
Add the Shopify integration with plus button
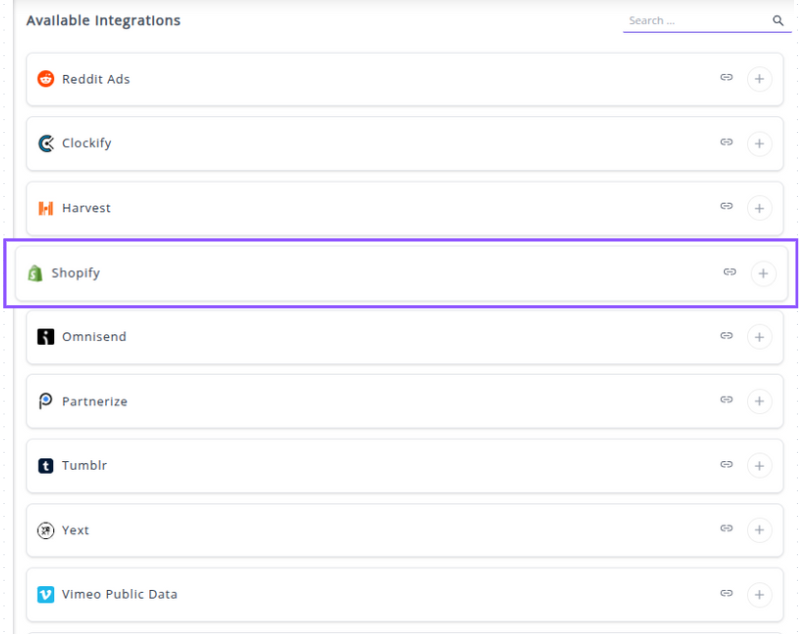point(763,273)
